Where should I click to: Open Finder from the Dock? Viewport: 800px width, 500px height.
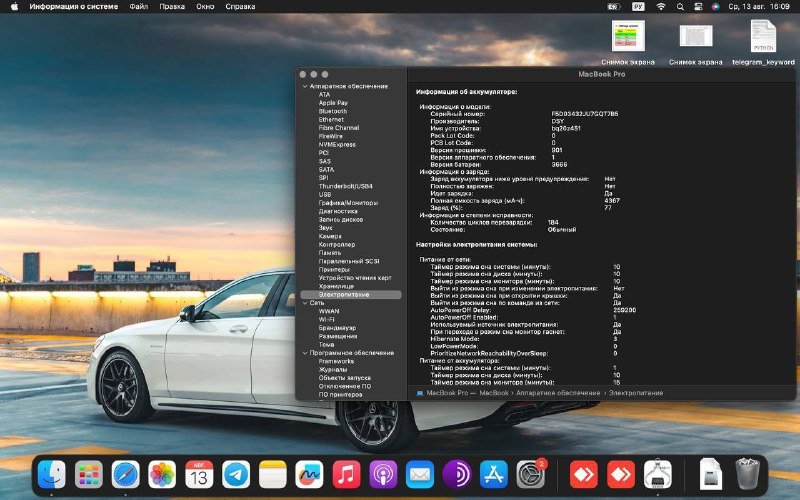[x=52, y=474]
